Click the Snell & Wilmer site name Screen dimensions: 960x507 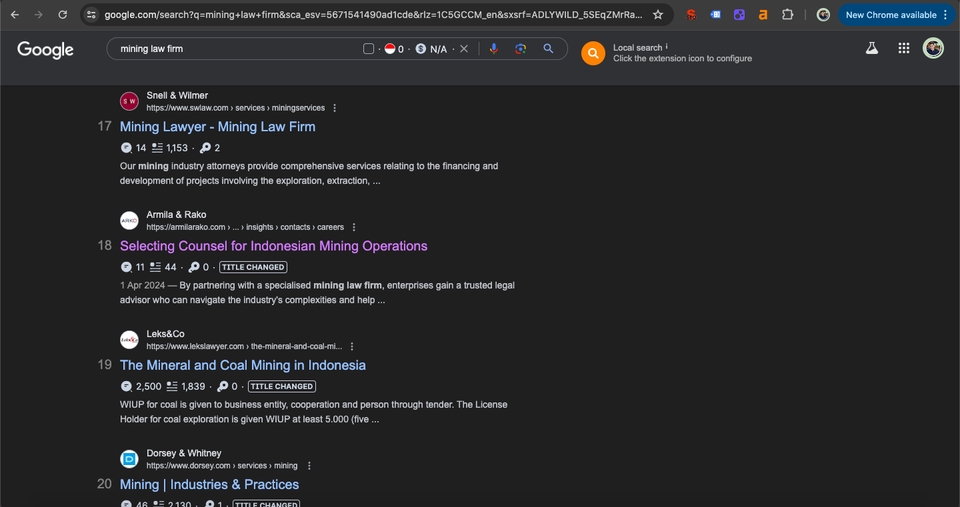tap(177, 96)
